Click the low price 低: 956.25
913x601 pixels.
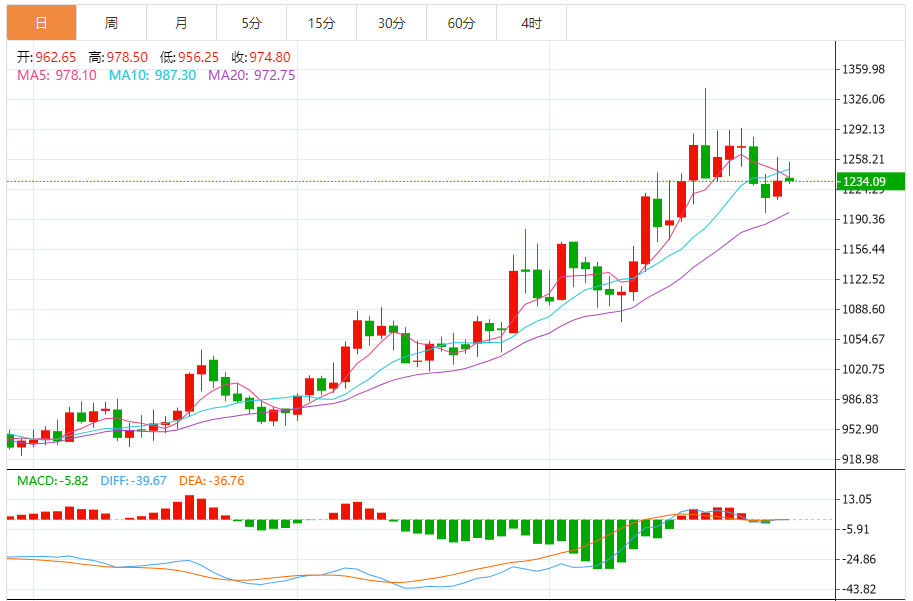189,58
